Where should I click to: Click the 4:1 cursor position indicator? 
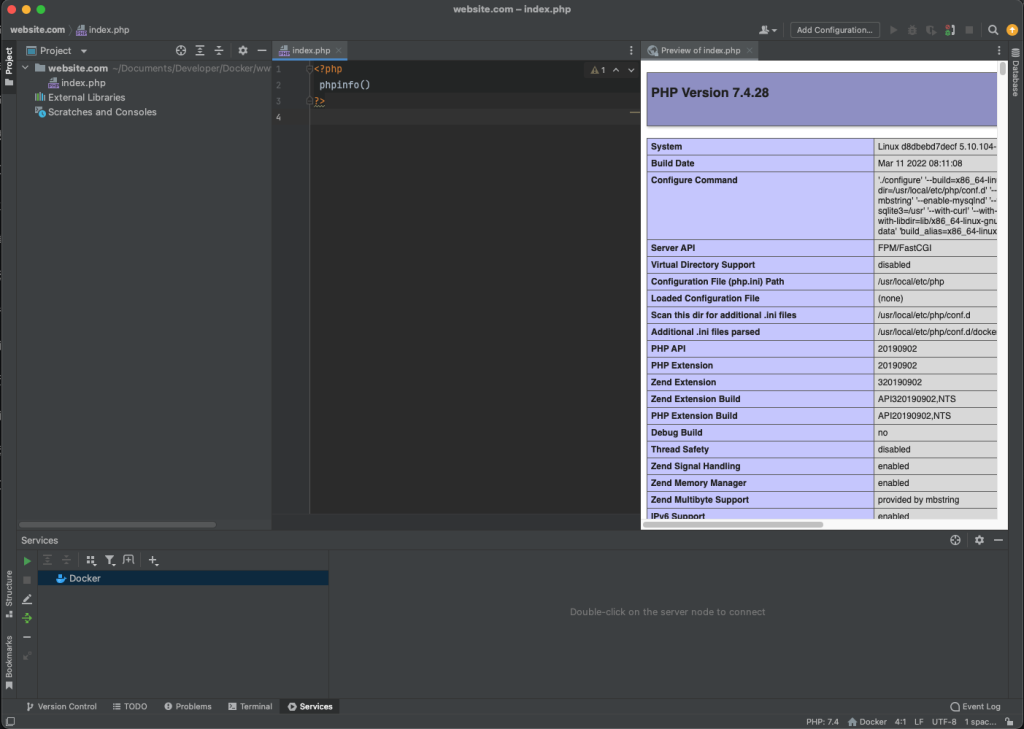[900, 722]
